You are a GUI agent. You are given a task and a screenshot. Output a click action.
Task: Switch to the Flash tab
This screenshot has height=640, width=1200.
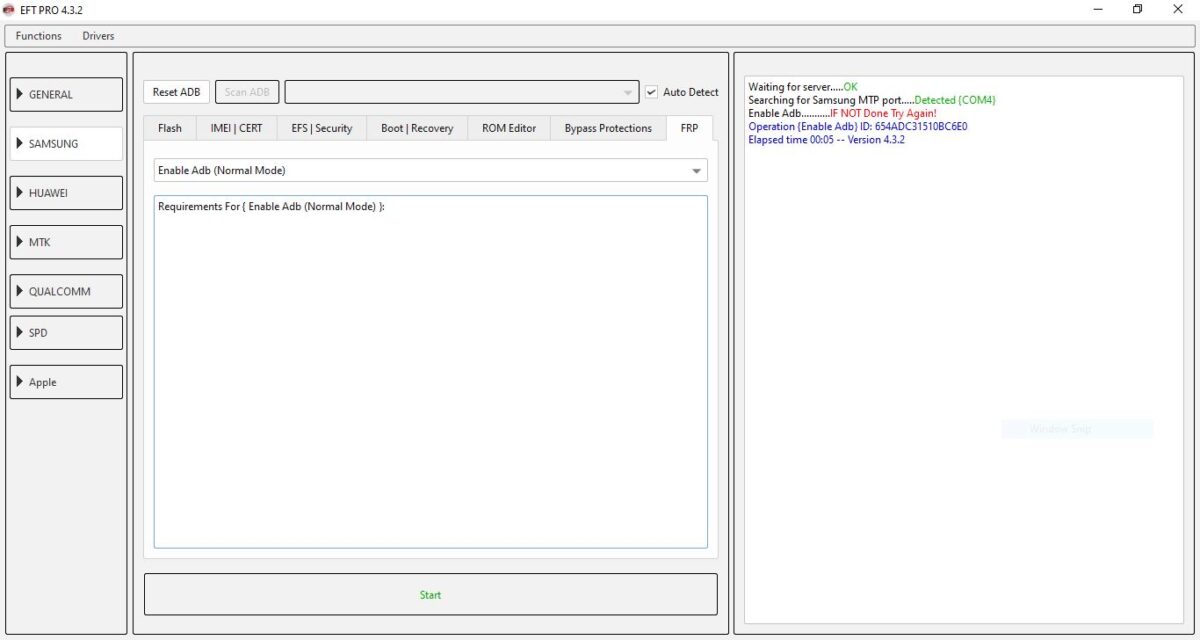[169, 128]
